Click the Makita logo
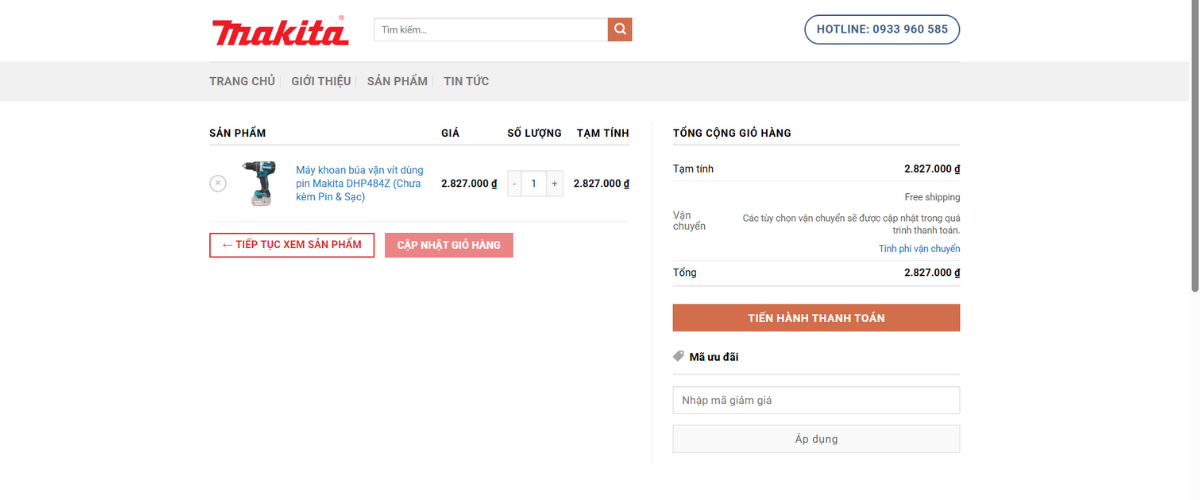This screenshot has width=1200, height=500. 280,31
